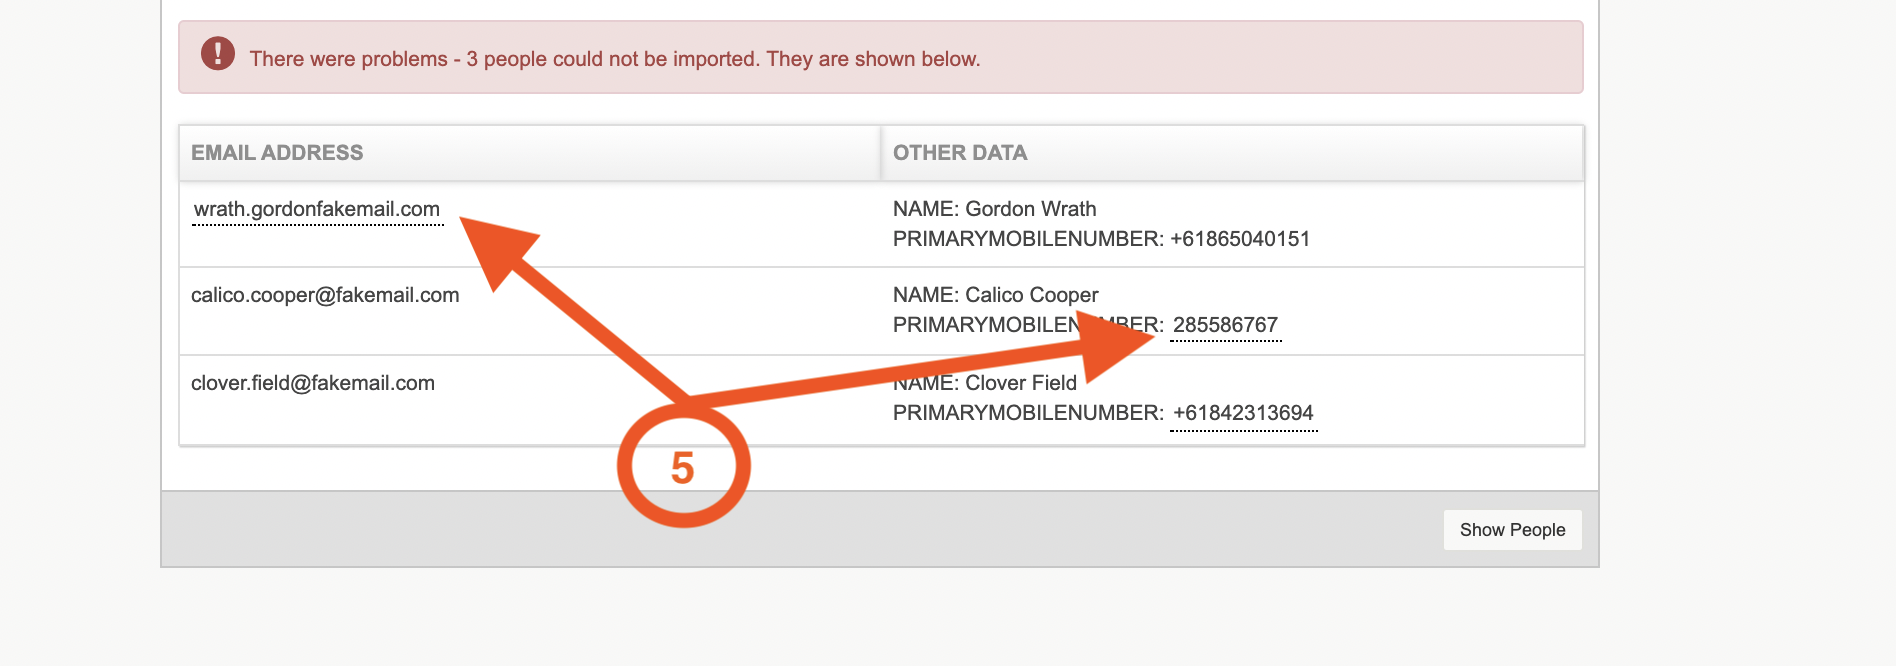Click PRIMARYMOBILENUMBER label in Clover Field's row

(1027, 413)
